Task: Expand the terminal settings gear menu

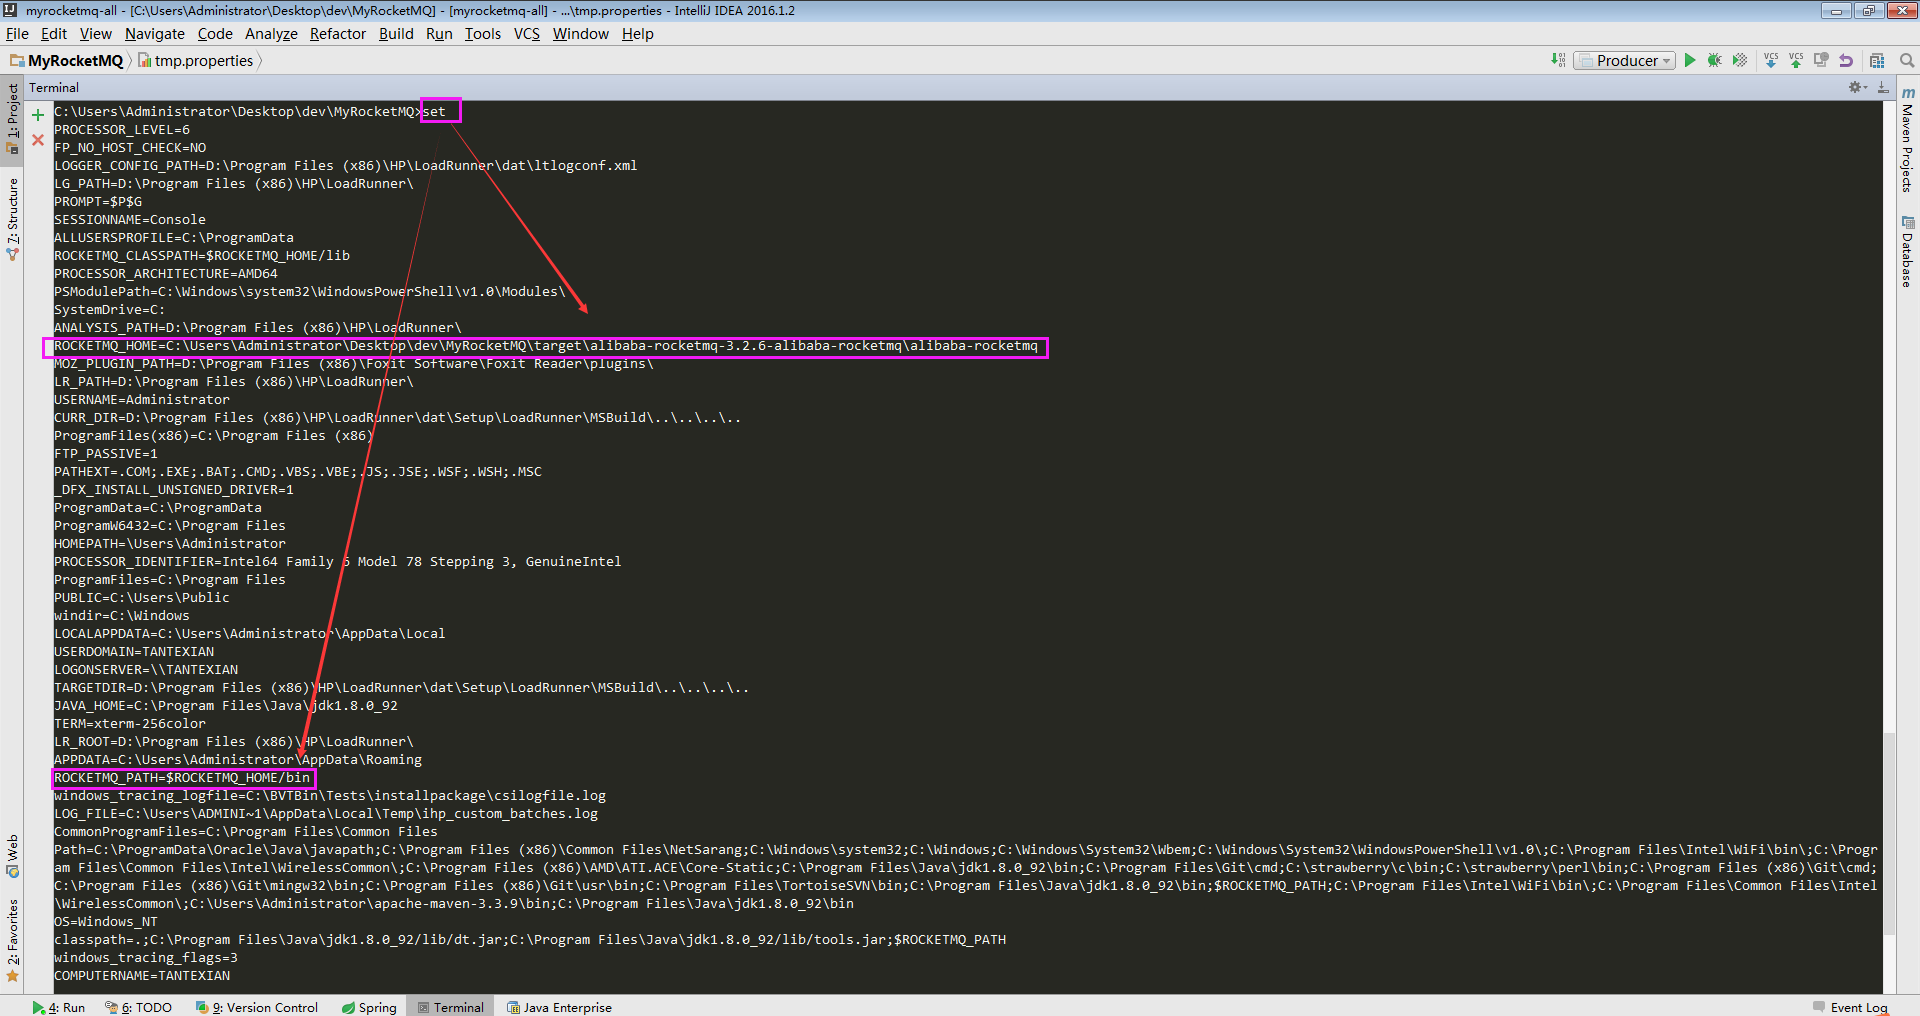Action: 1857,87
